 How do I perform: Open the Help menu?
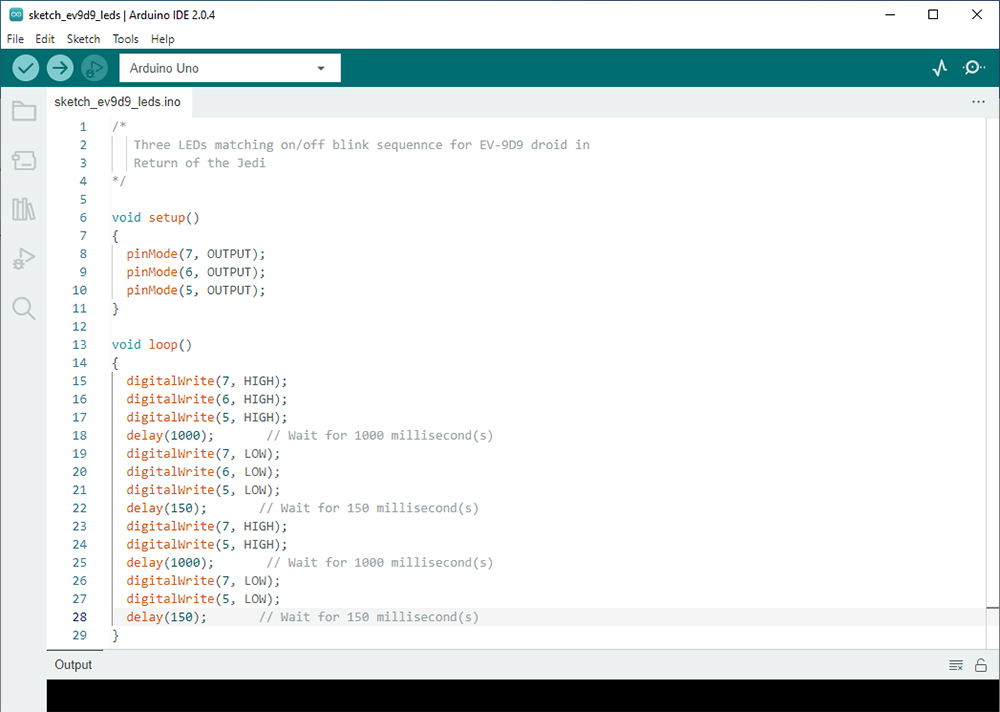point(163,39)
